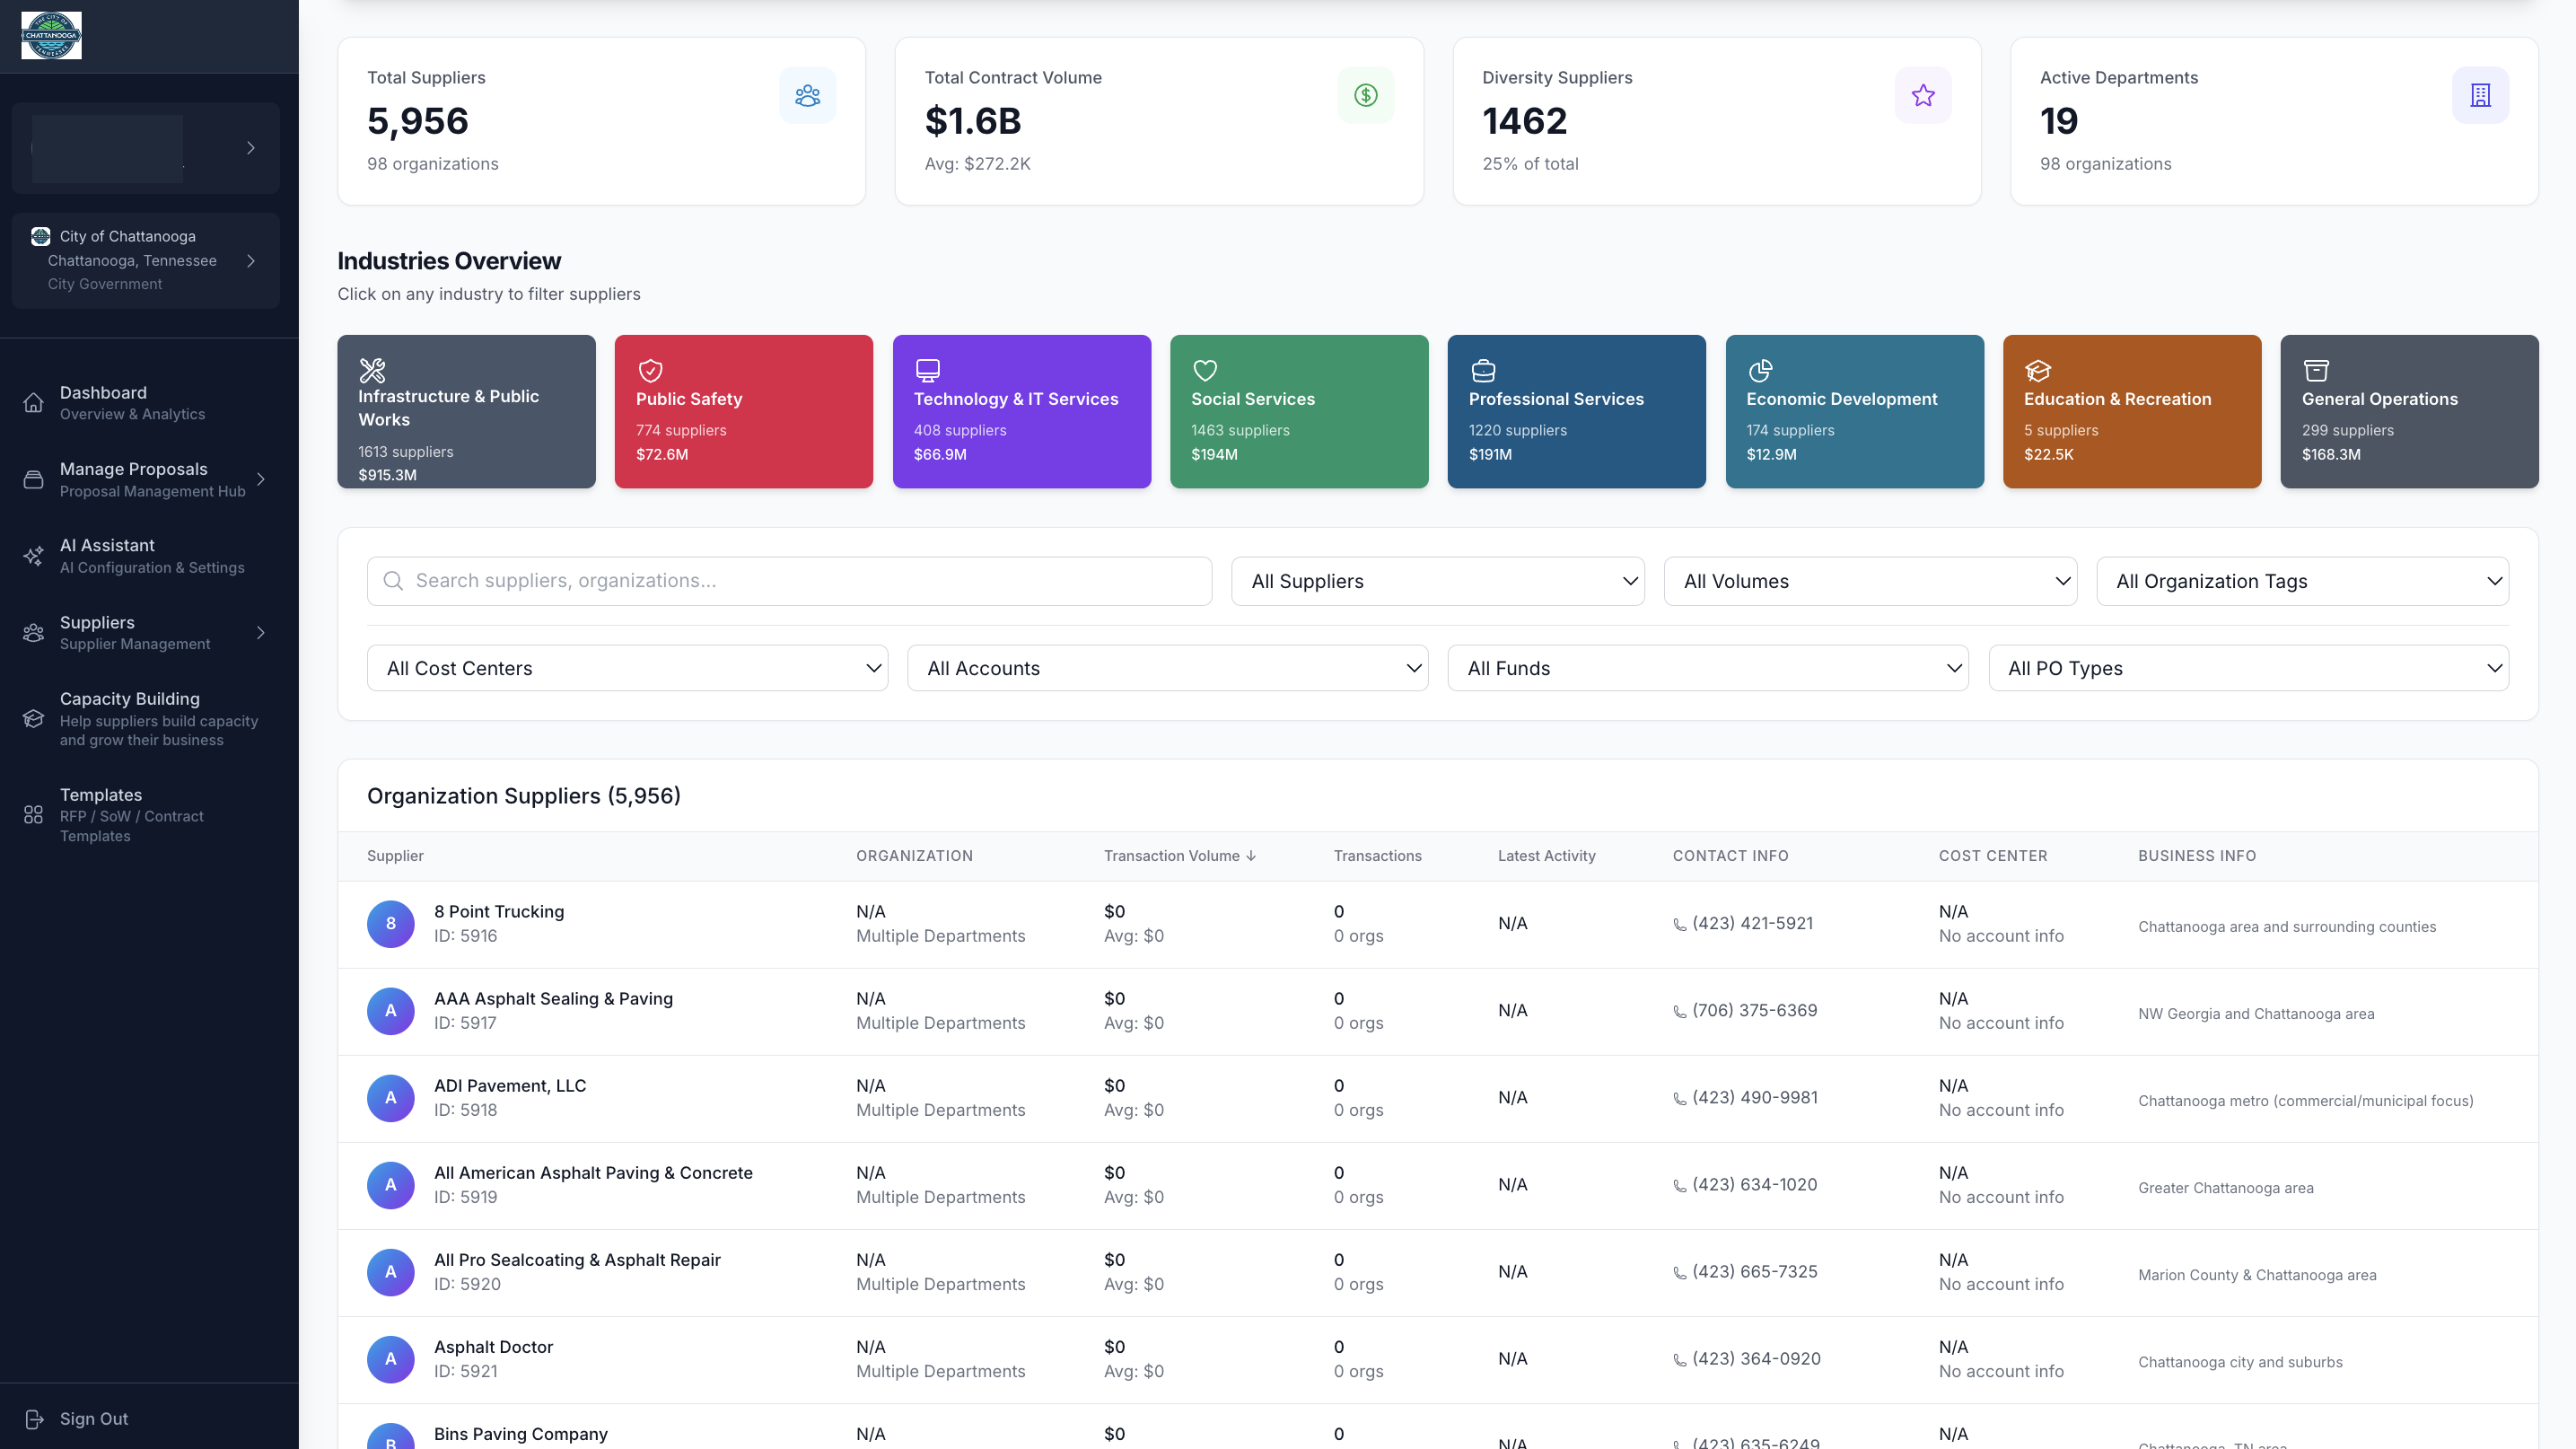The height and width of the screenshot is (1449, 2576).
Task: Click the building icon on Active Departments card
Action: point(2481,95)
